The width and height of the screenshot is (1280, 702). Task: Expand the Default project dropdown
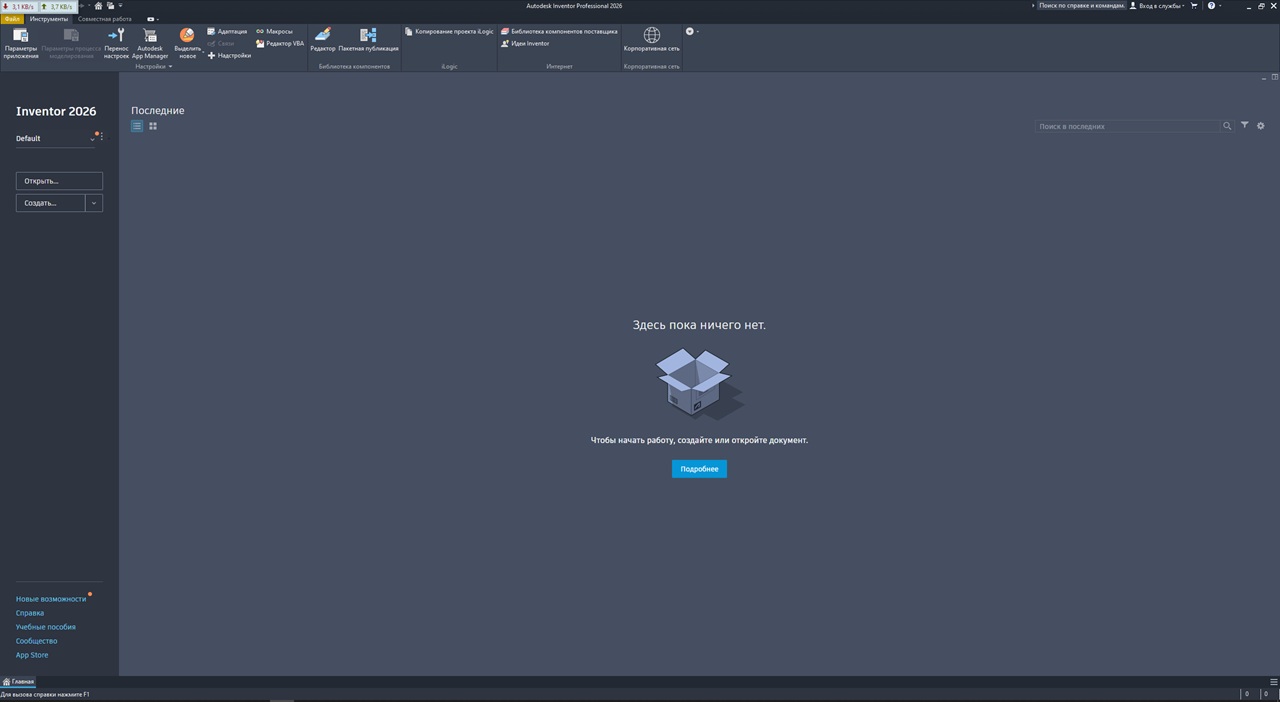[x=92, y=139]
